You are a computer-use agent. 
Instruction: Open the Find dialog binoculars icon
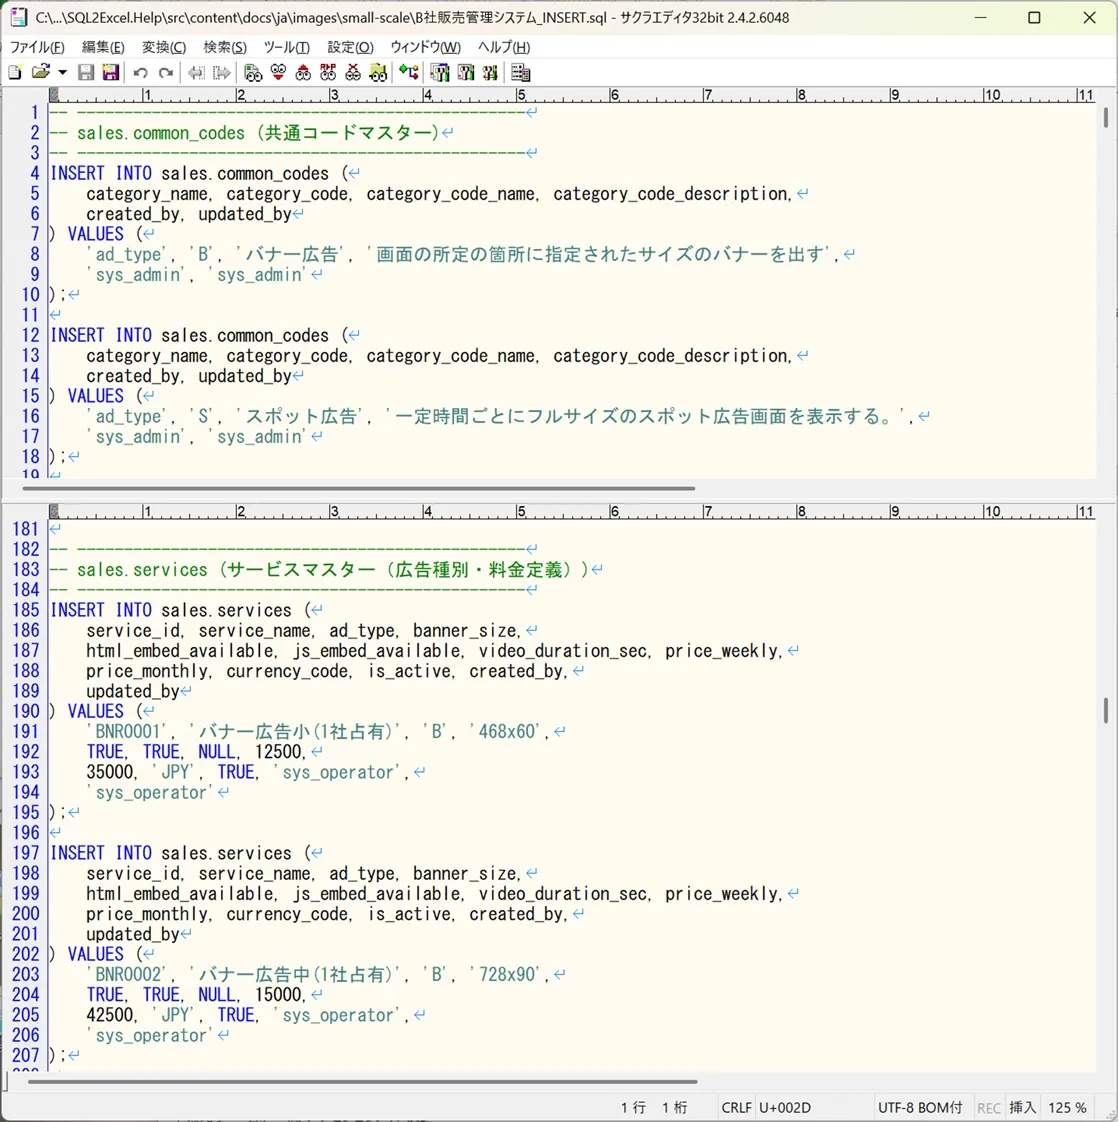(253, 72)
